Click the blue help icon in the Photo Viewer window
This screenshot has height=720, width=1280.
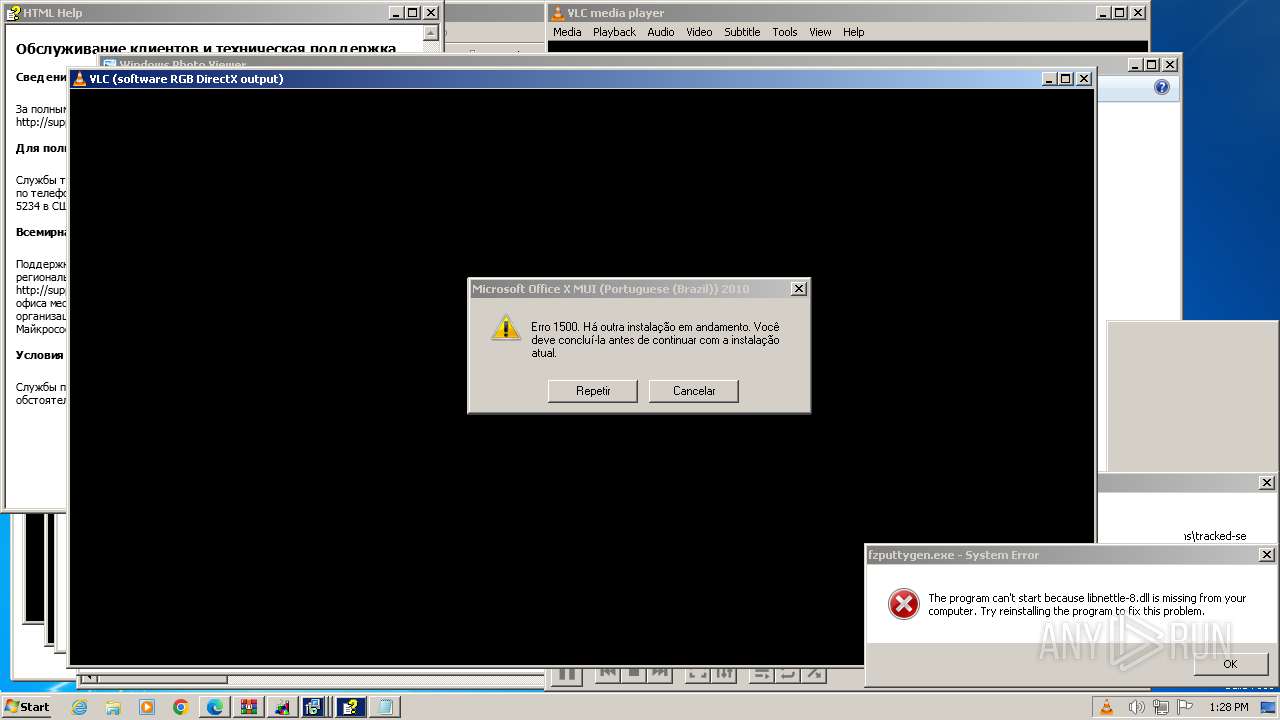point(1161,88)
